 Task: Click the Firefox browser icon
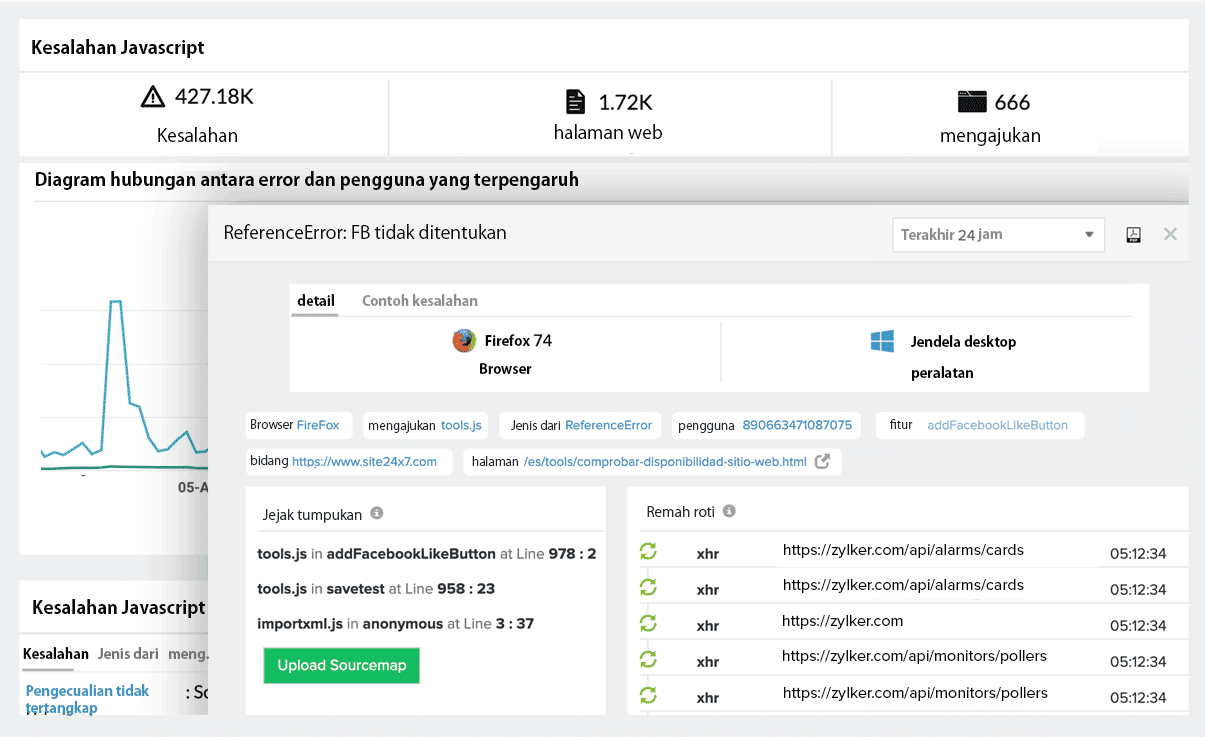tap(463, 340)
